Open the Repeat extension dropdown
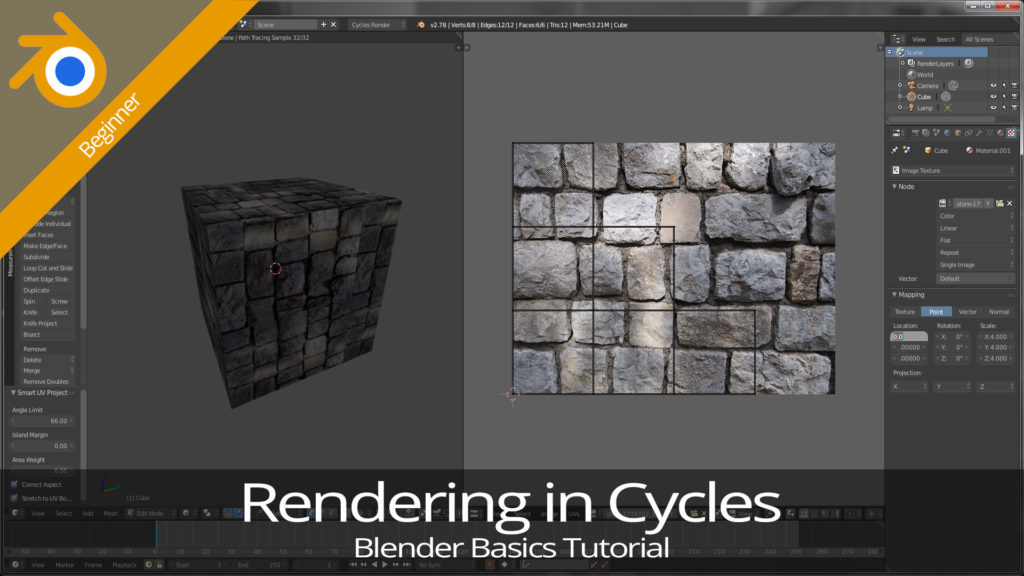This screenshot has width=1024, height=576. click(976, 253)
